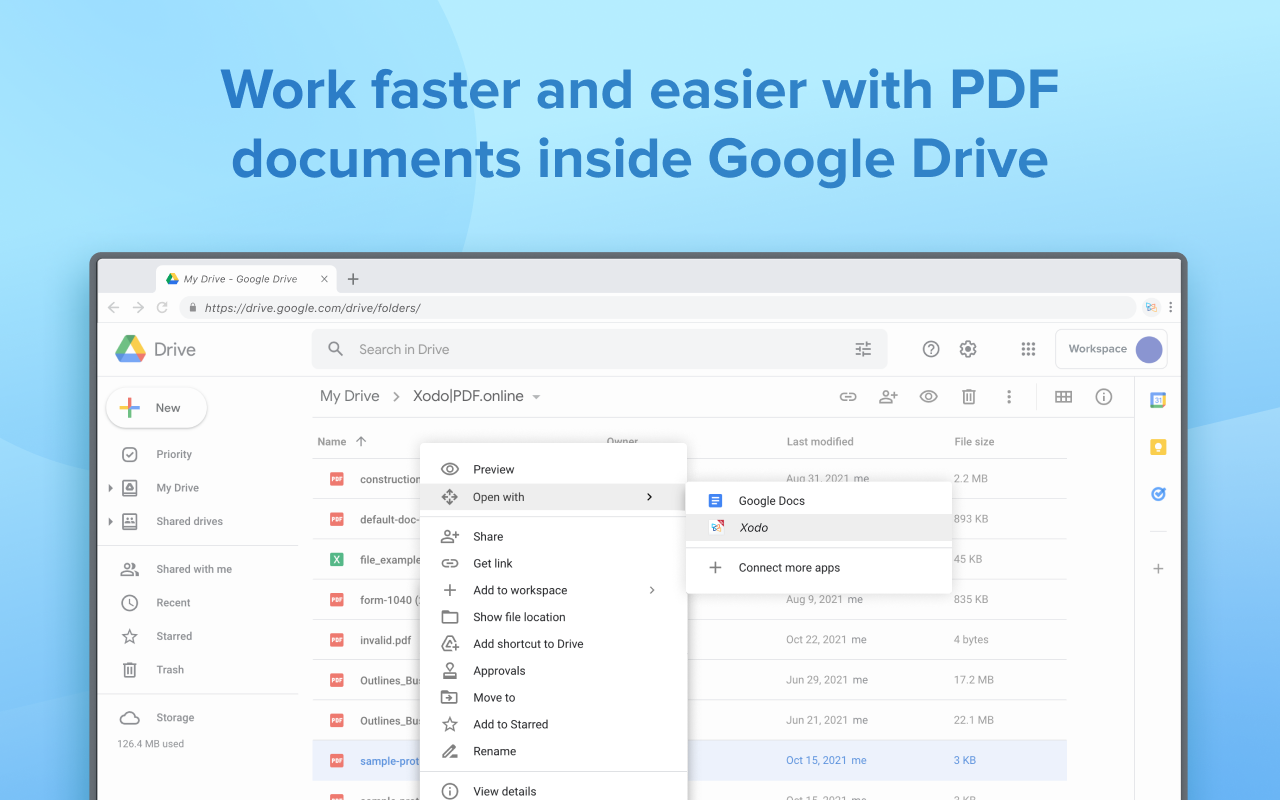Open the Google Calendar side panel

pyautogui.click(x=1157, y=398)
